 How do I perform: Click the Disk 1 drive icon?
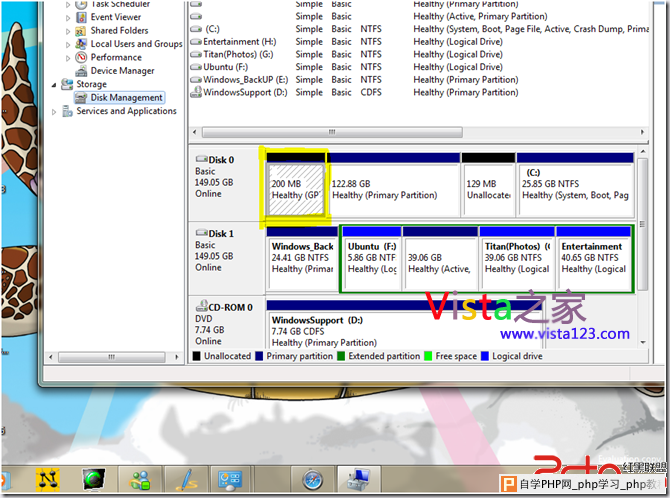pos(201,233)
